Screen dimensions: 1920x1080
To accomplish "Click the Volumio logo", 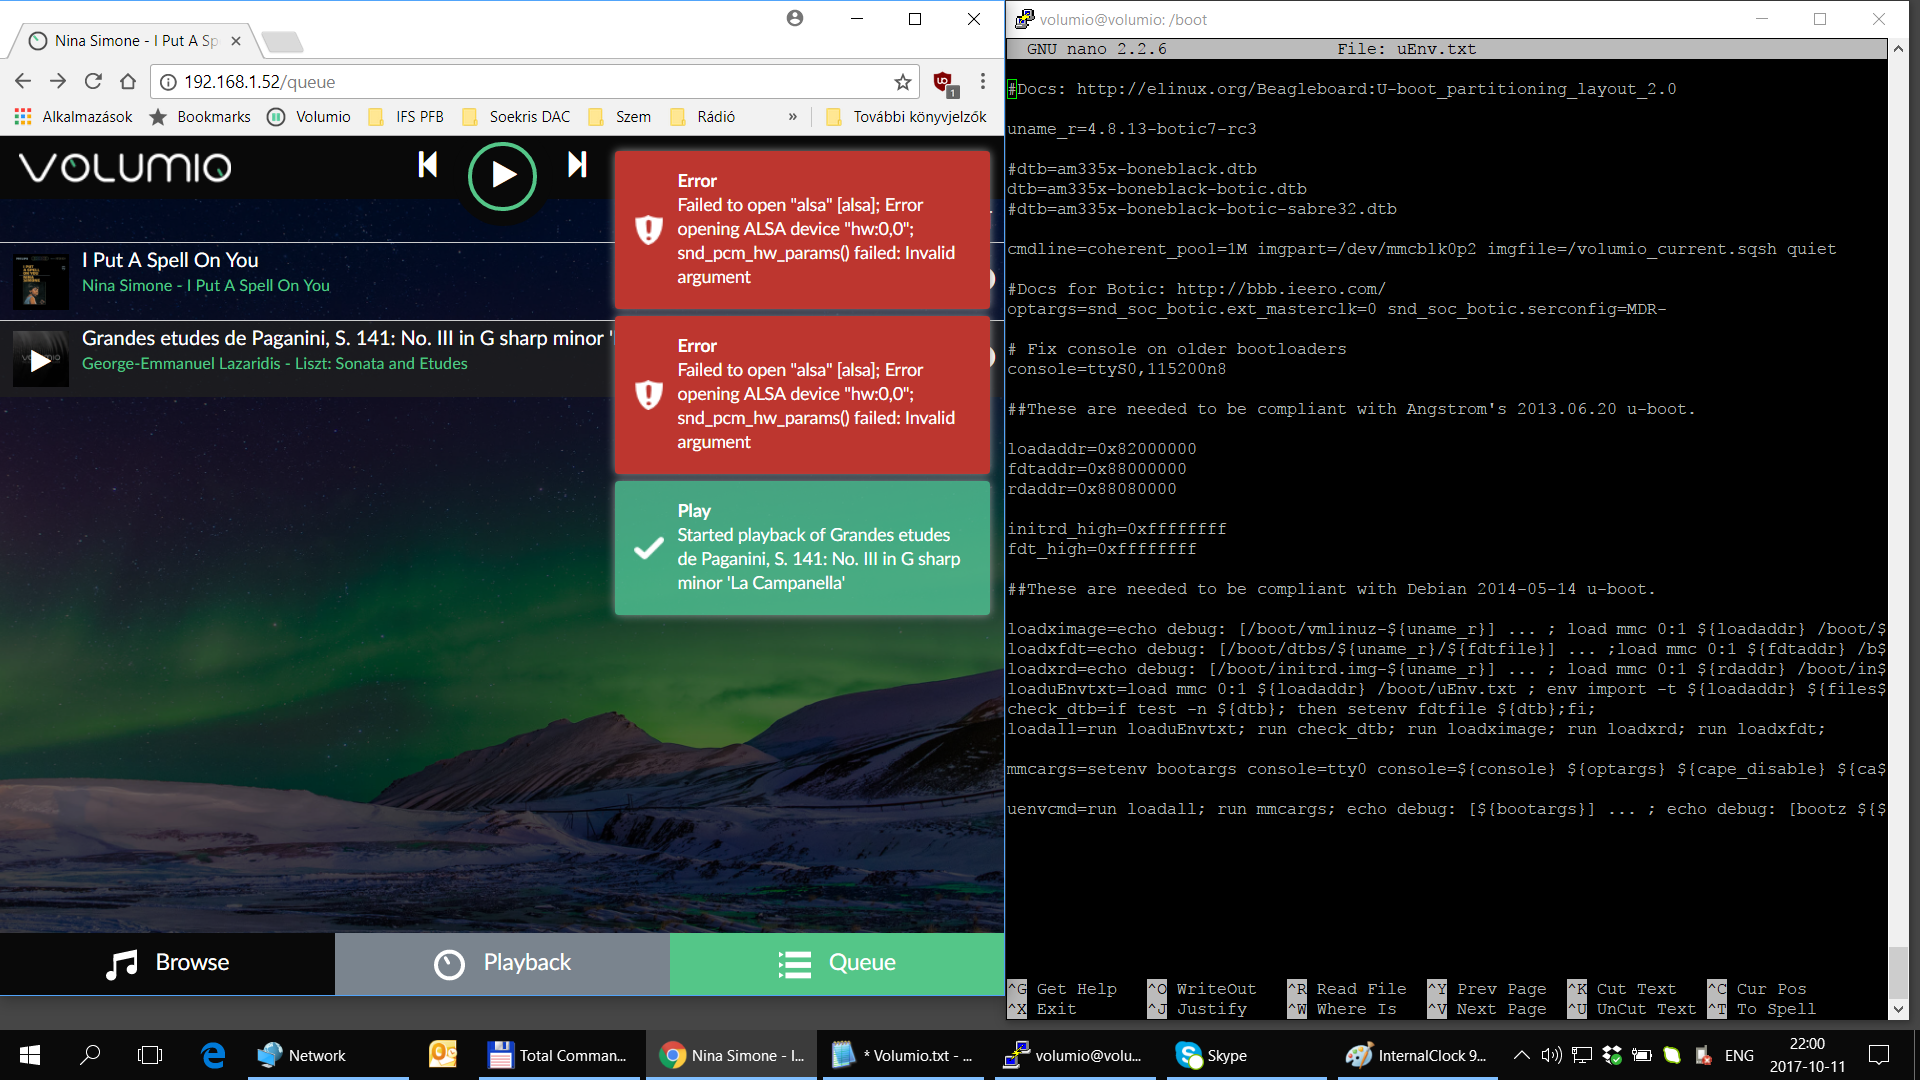I will pyautogui.click(x=125, y=168).
